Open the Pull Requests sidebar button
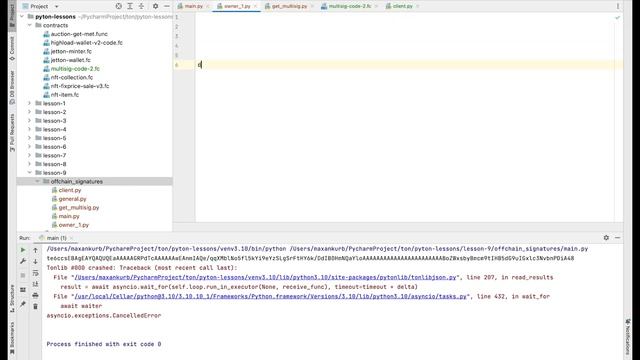This screenshot has height=360, width=640. (x=12, y=133)
